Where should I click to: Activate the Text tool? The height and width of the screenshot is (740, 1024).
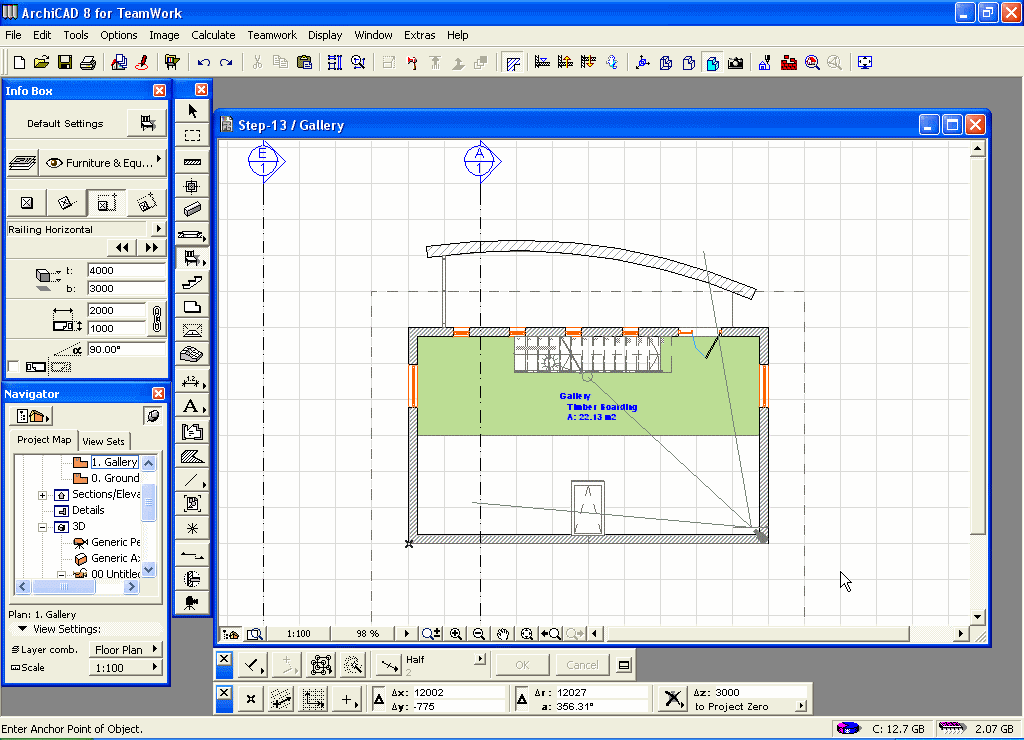(x=191, y=406)
